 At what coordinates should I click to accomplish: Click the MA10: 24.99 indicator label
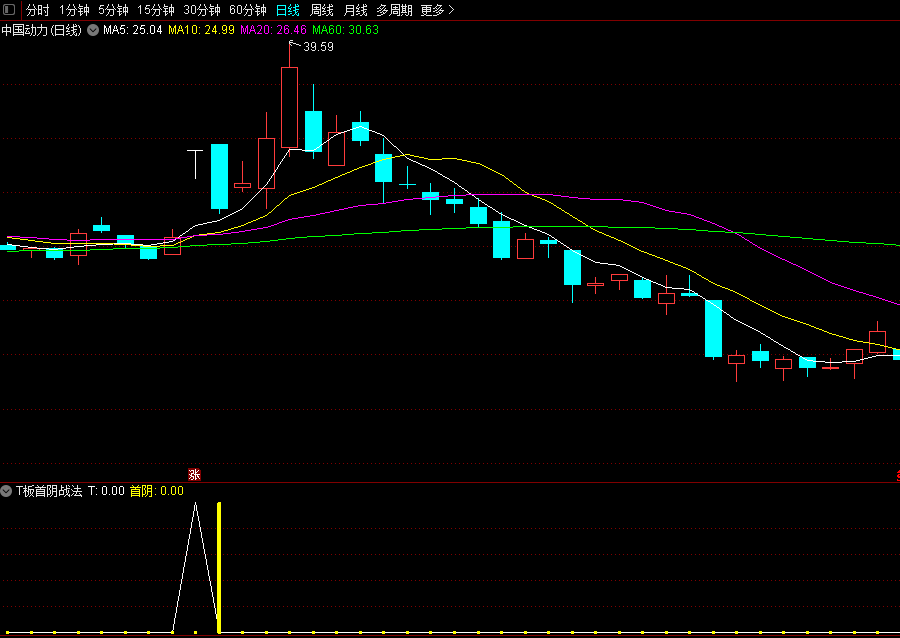[201, 30]
